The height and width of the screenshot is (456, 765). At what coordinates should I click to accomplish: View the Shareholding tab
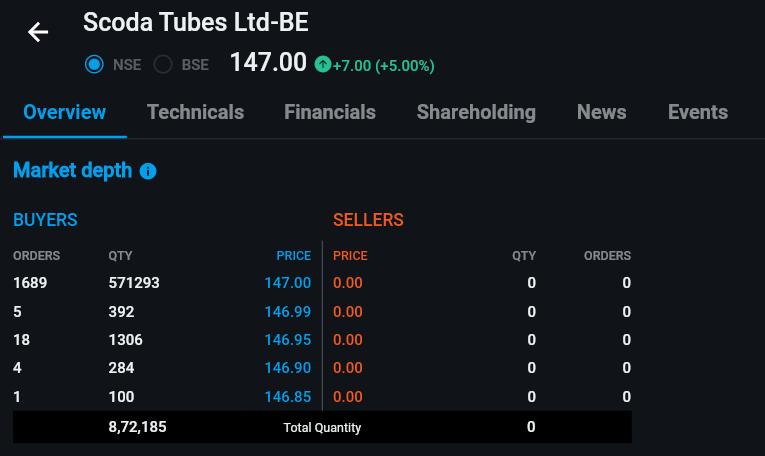click(x=476, y=112)
